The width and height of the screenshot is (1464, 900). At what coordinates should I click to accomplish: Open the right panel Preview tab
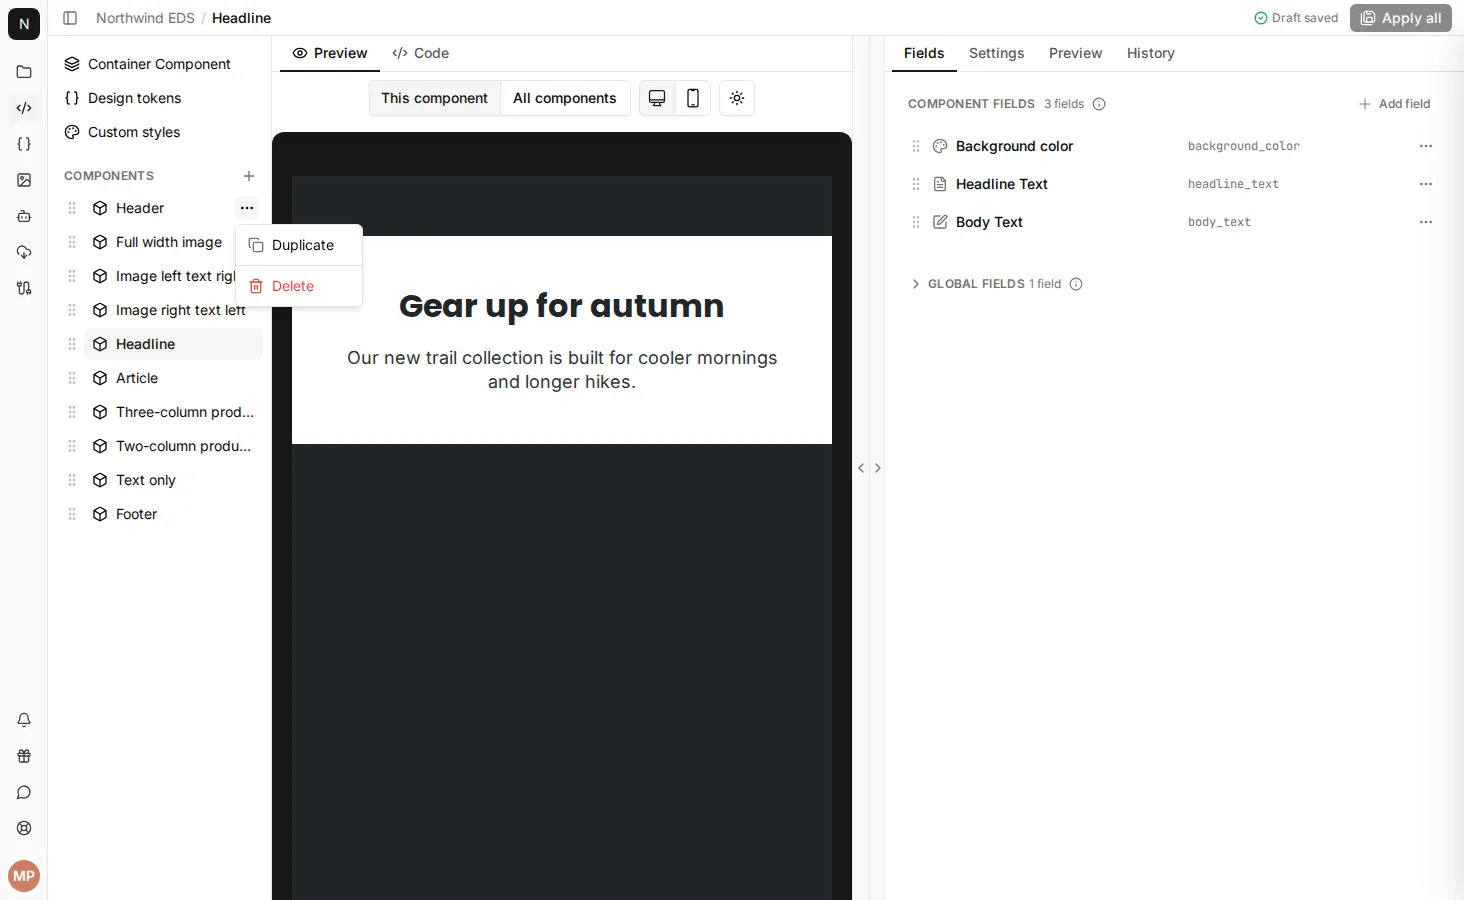1076,53
